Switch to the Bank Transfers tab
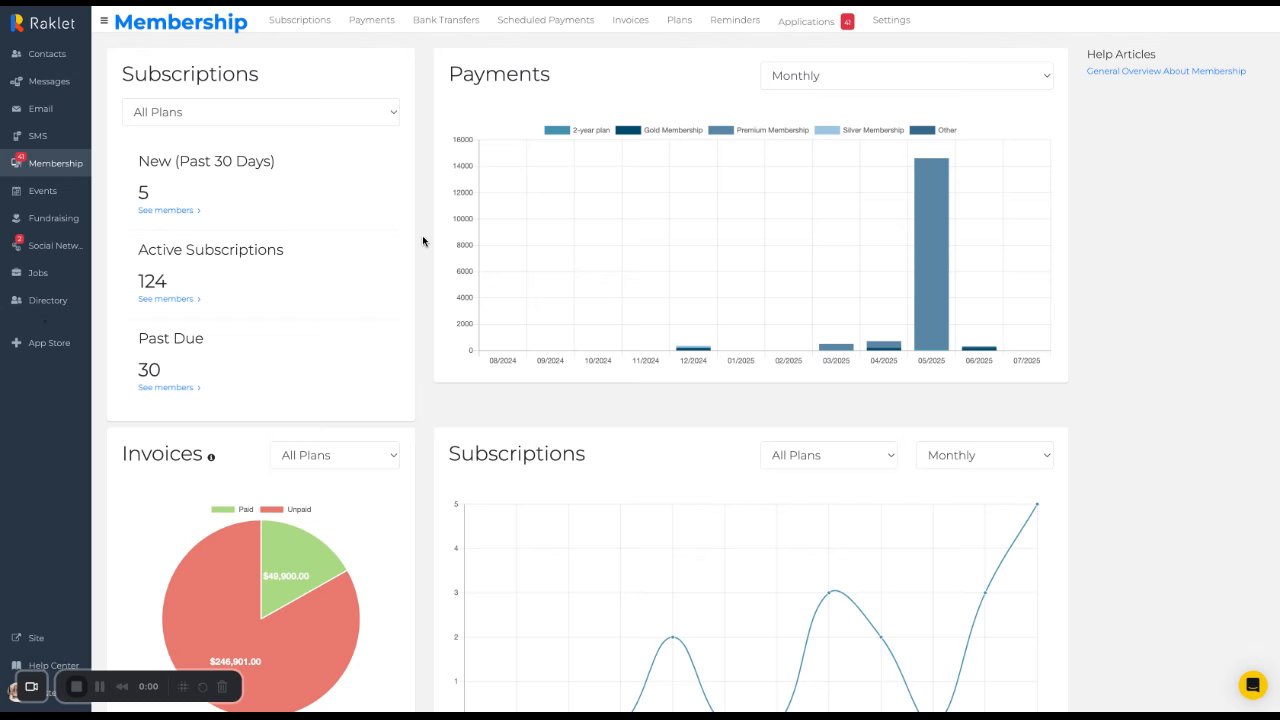The height and width of the screenshot is (720, 1280). click(446, 20)
